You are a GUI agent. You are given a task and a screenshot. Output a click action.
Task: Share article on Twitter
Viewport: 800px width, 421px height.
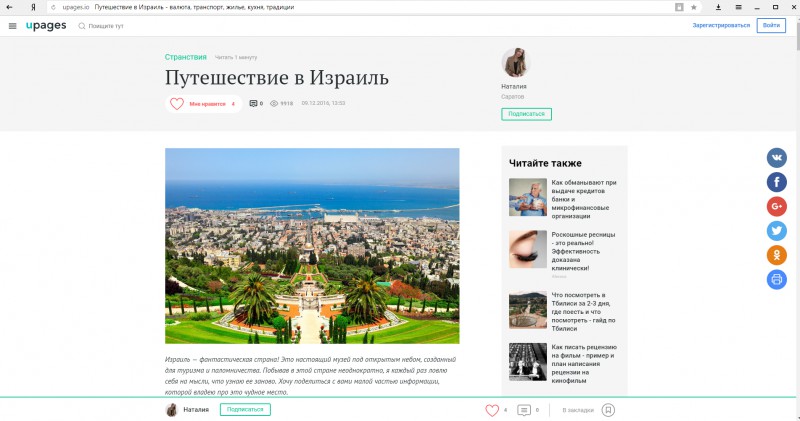click(777, 231)
